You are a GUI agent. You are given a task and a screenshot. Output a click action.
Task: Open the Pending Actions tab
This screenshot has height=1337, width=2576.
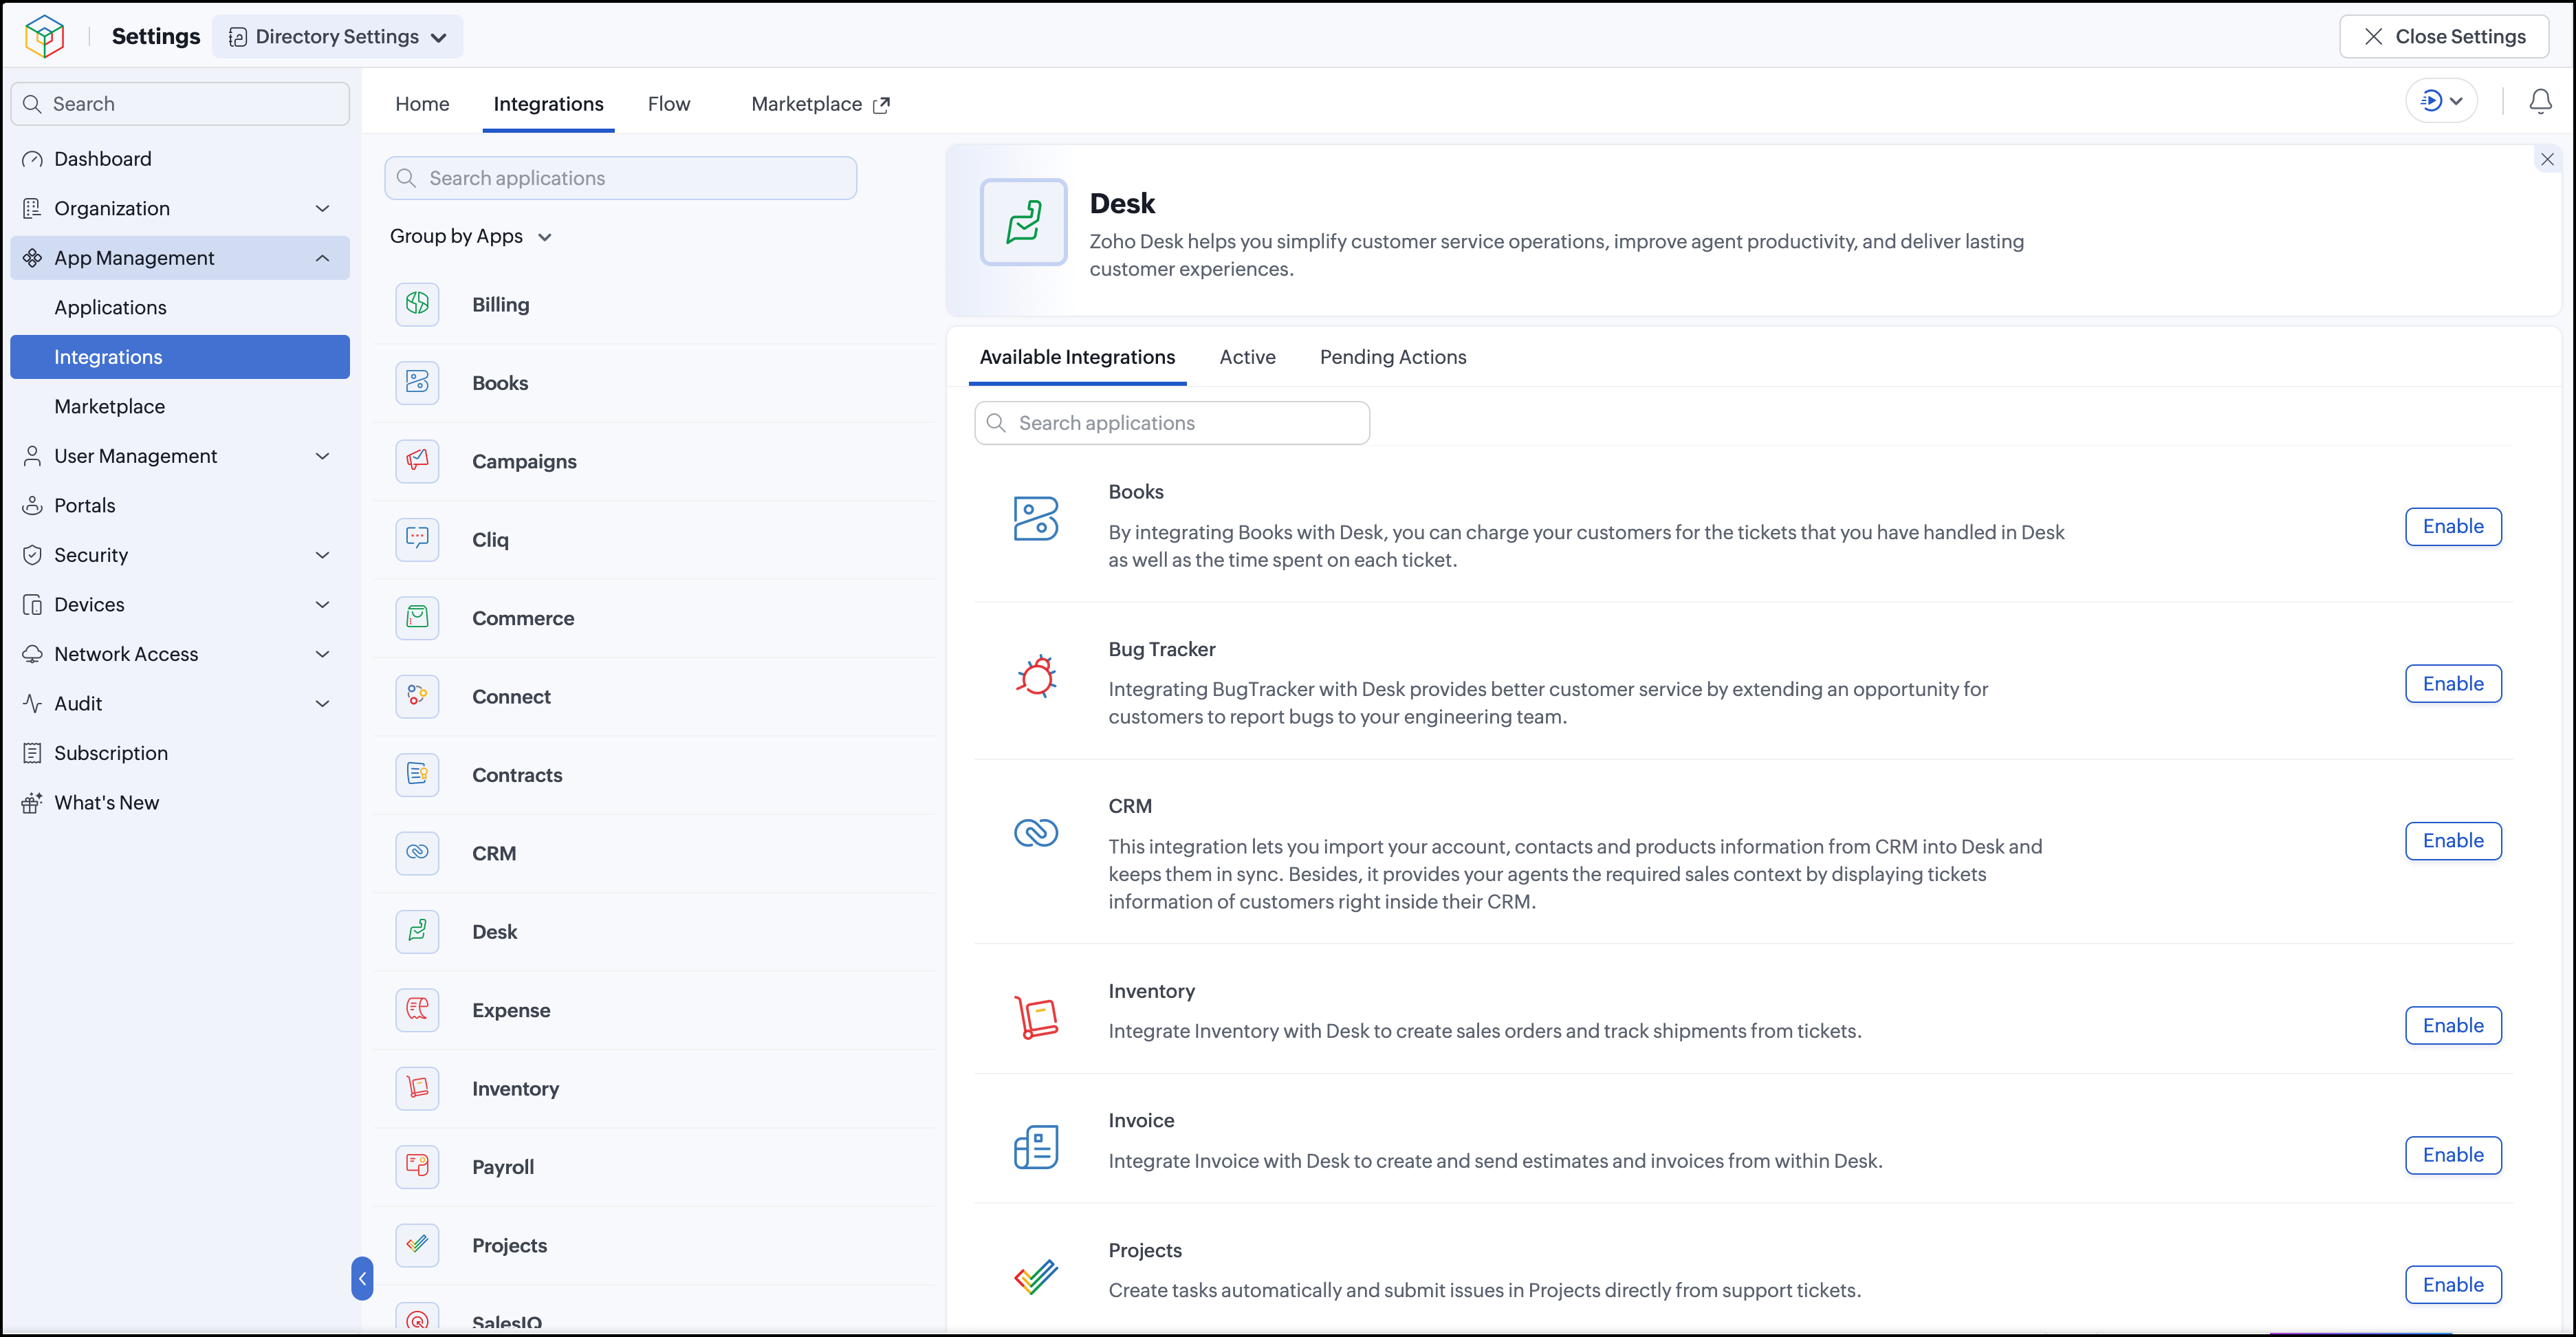(1393, 357)
